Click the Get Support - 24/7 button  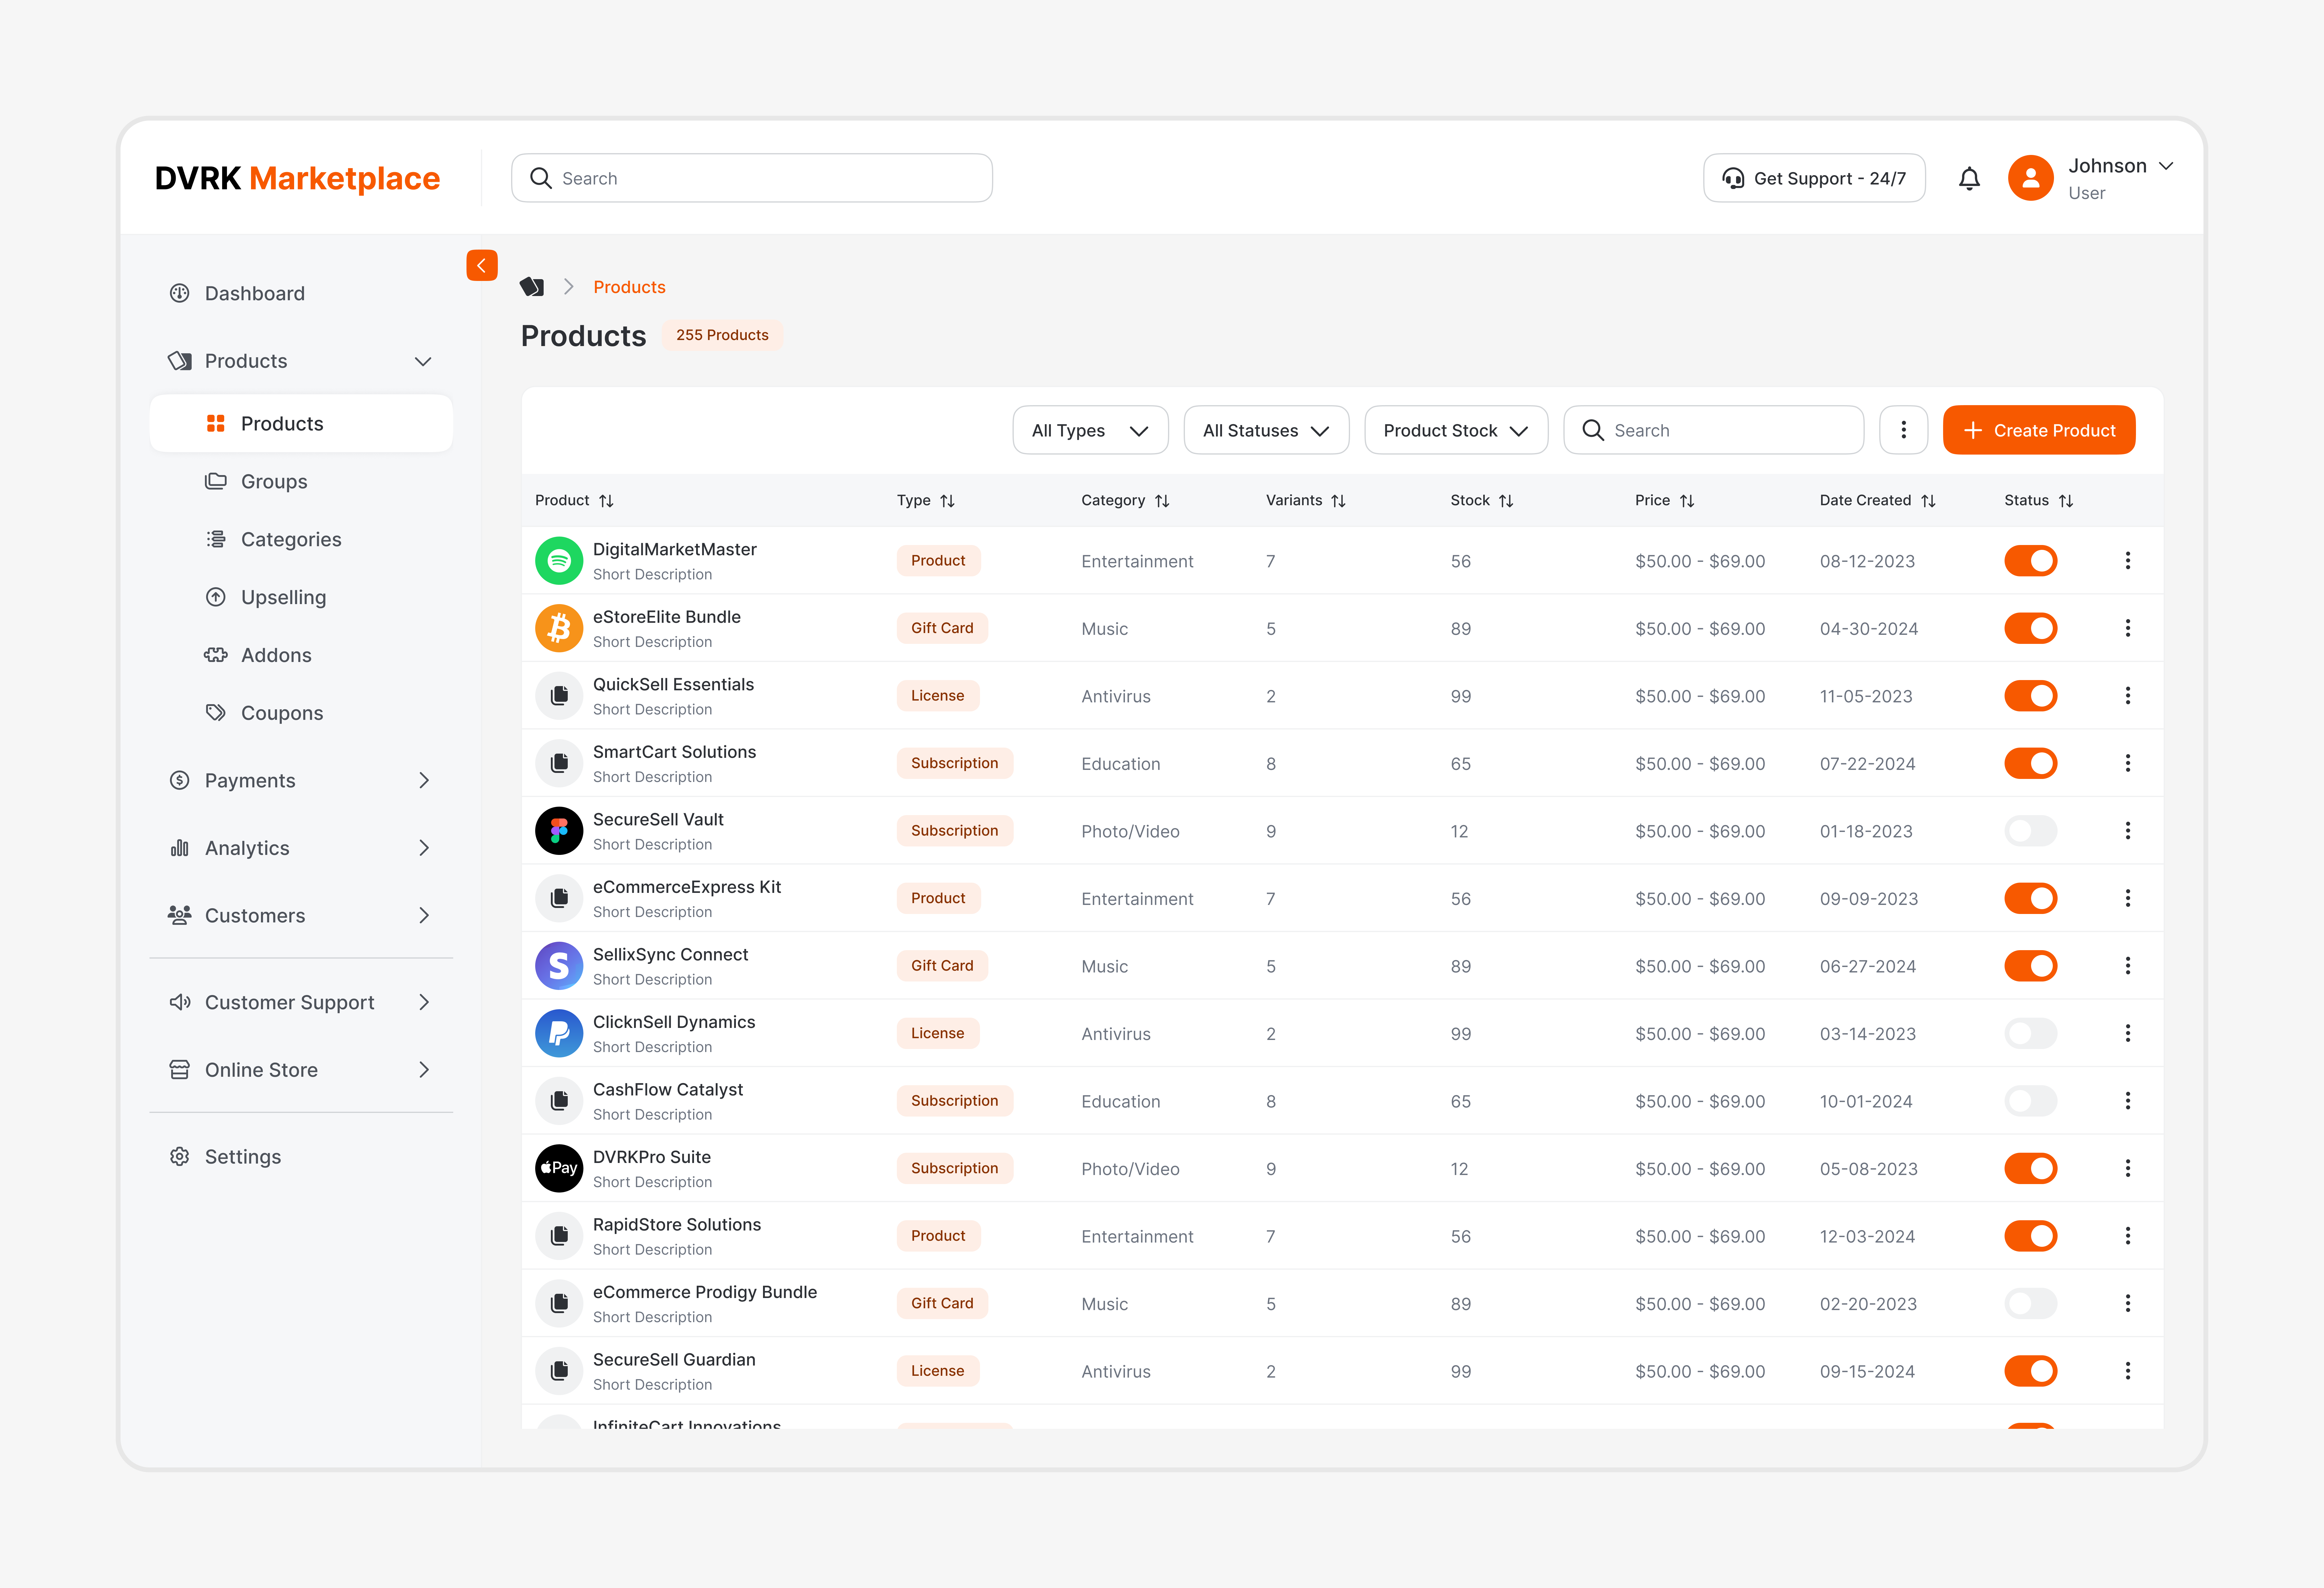tap(1814, 178)
